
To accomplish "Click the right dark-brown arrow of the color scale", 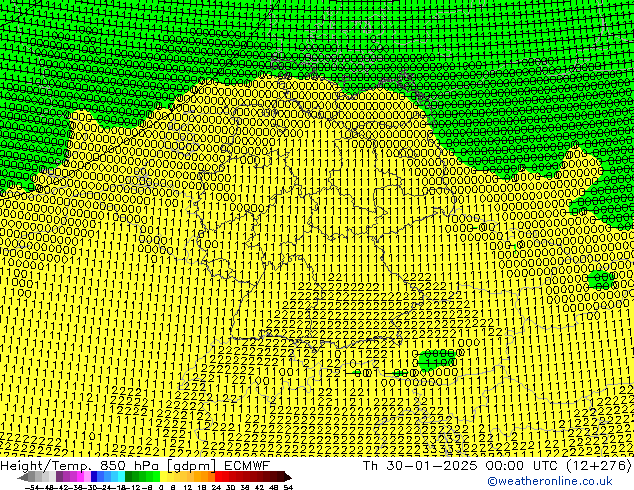I will pos(288,477).
